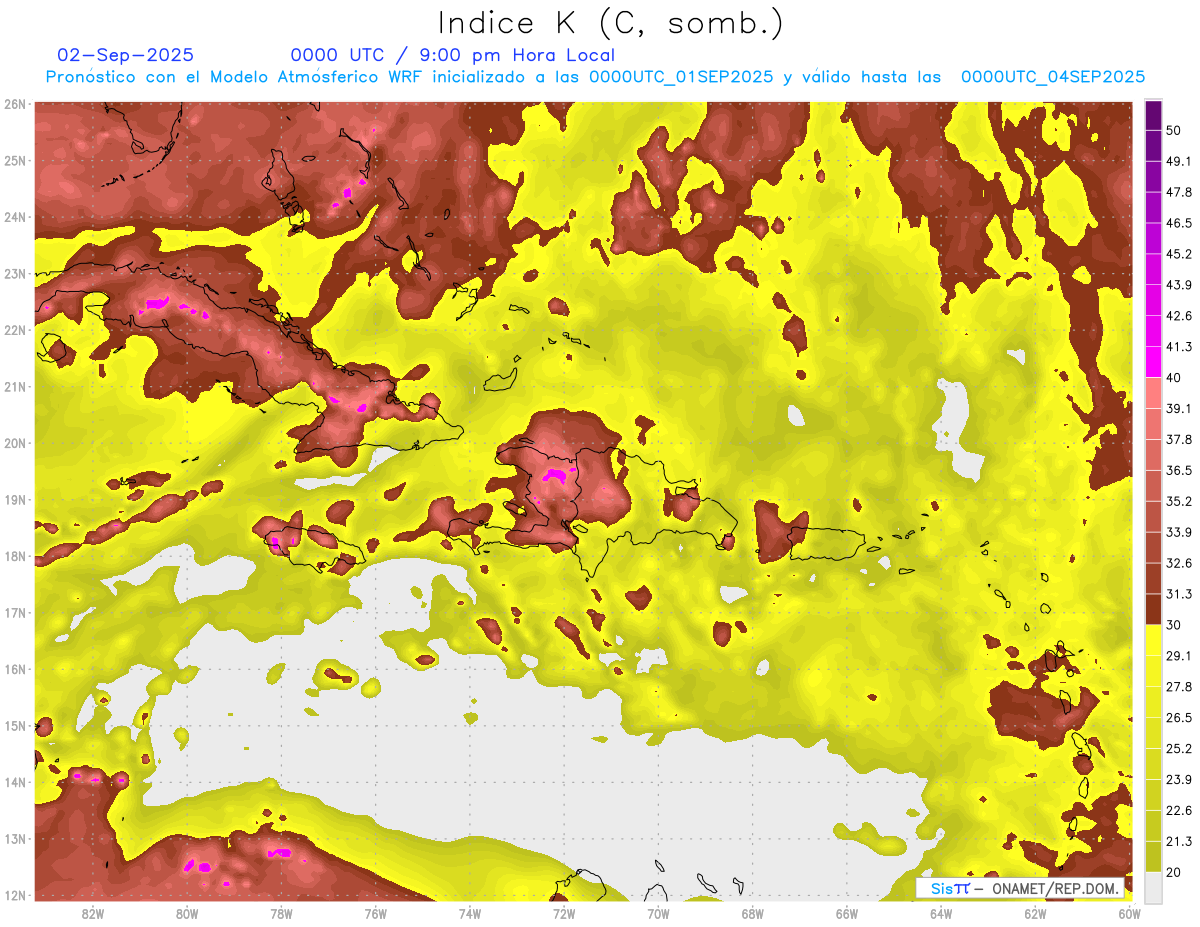
Task: Click the colorbar value "37.8"
Action: [x=1177, y=439]
